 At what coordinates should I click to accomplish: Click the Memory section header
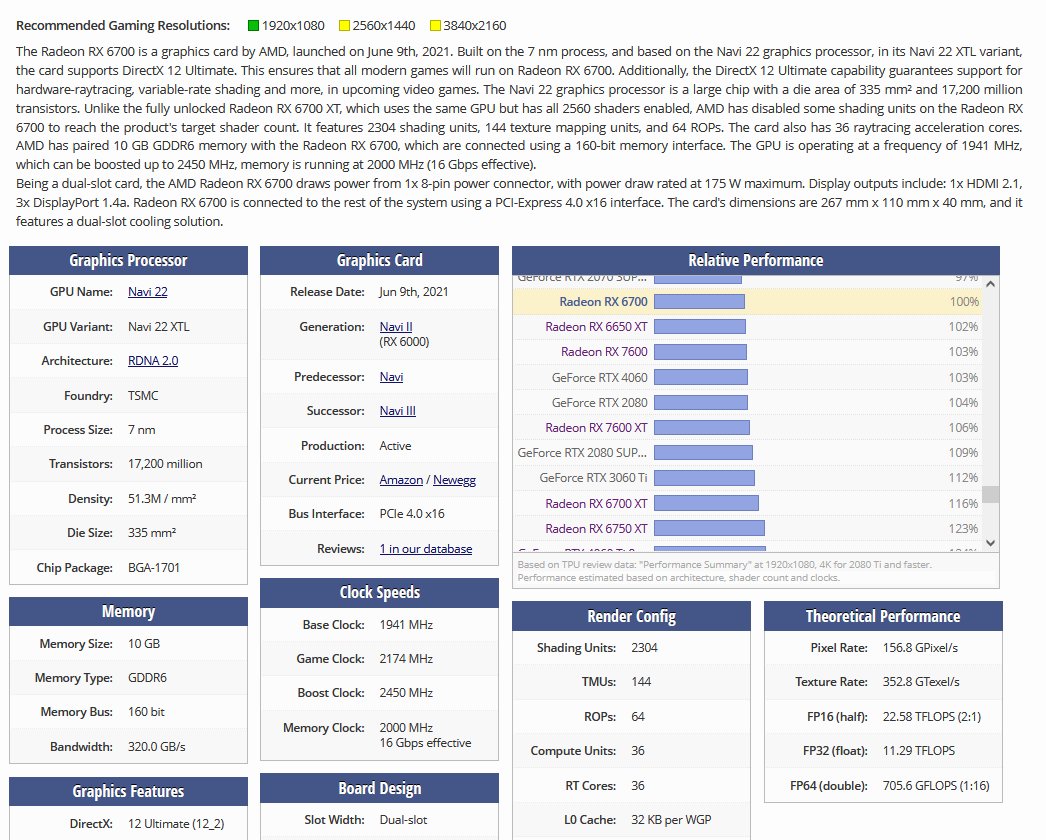point(128,611)
